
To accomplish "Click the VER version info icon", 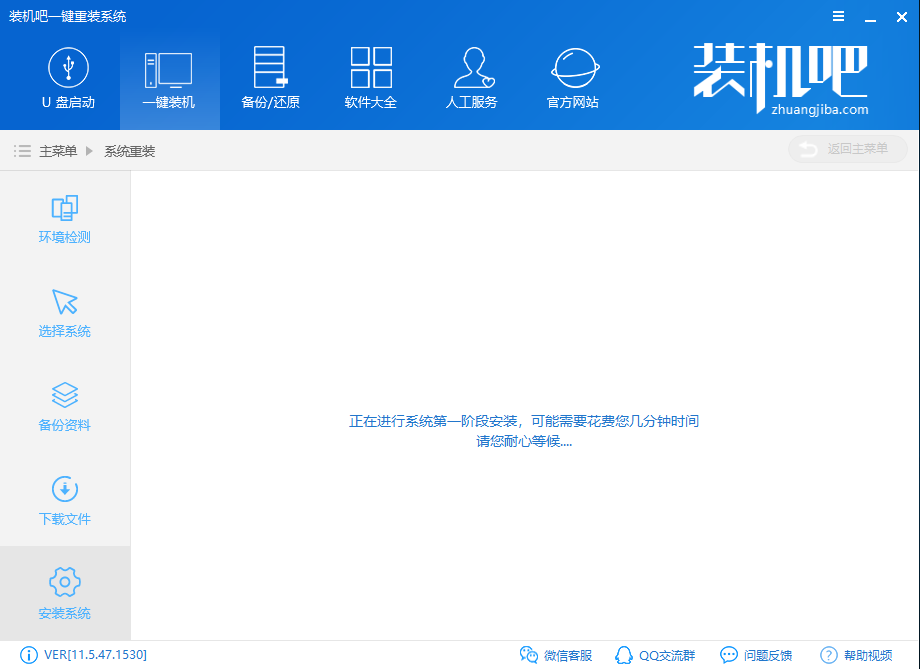I will pos(29,655).
